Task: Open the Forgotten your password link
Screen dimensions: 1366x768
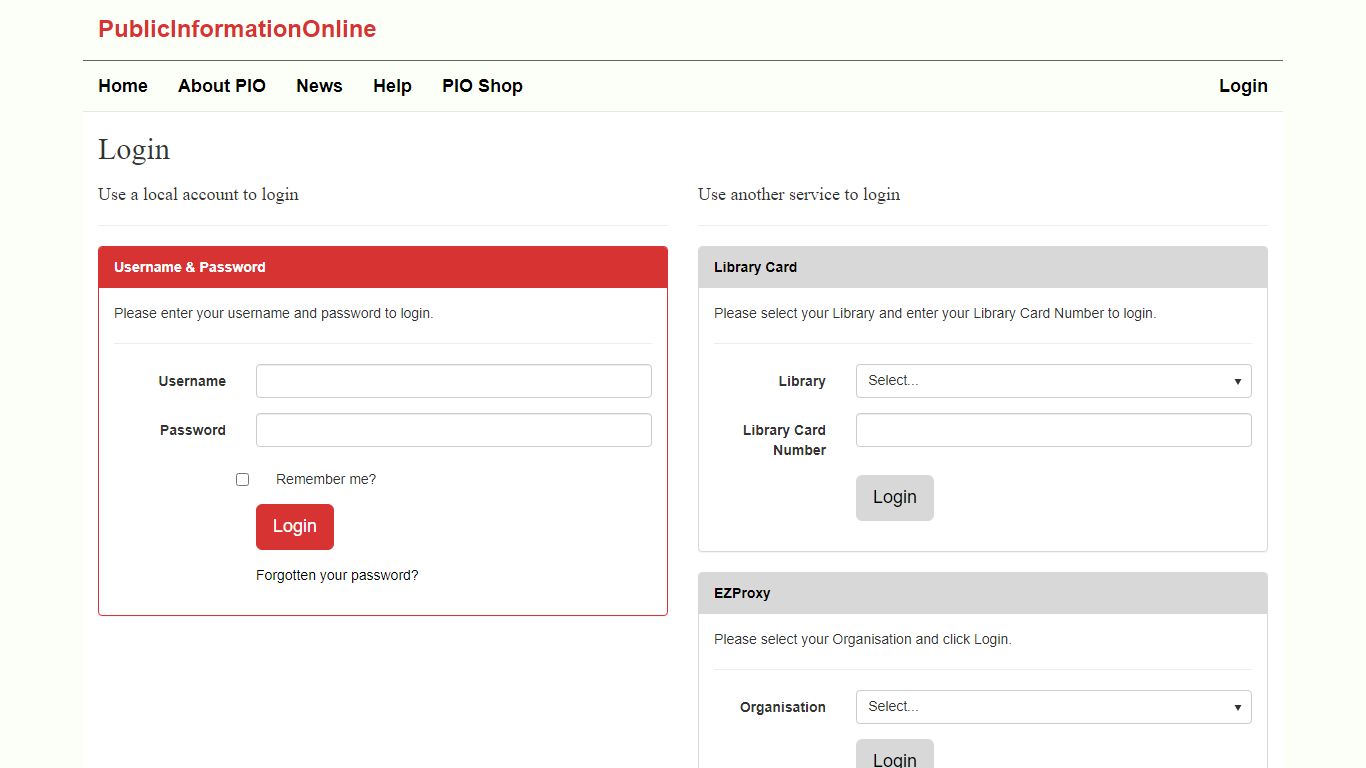Action: click(337, 575)
